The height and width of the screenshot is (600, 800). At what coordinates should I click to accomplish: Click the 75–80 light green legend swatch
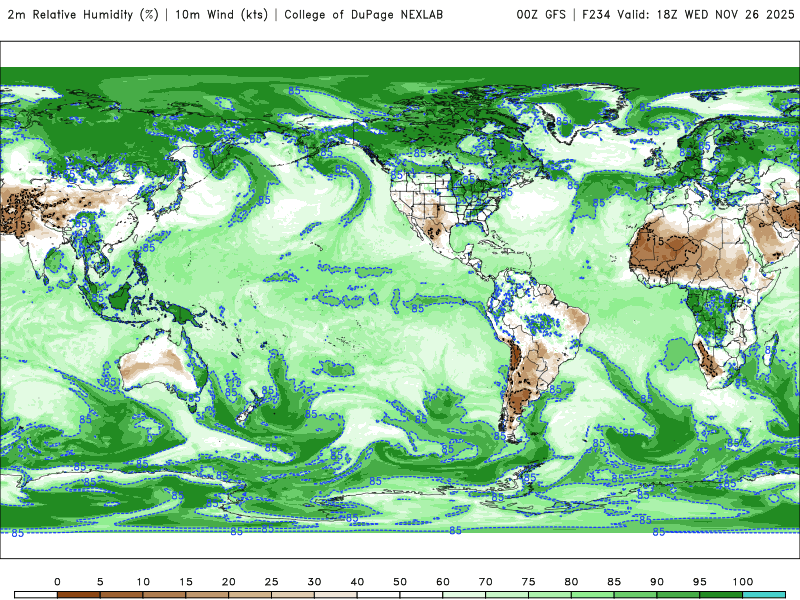point(550,595)
